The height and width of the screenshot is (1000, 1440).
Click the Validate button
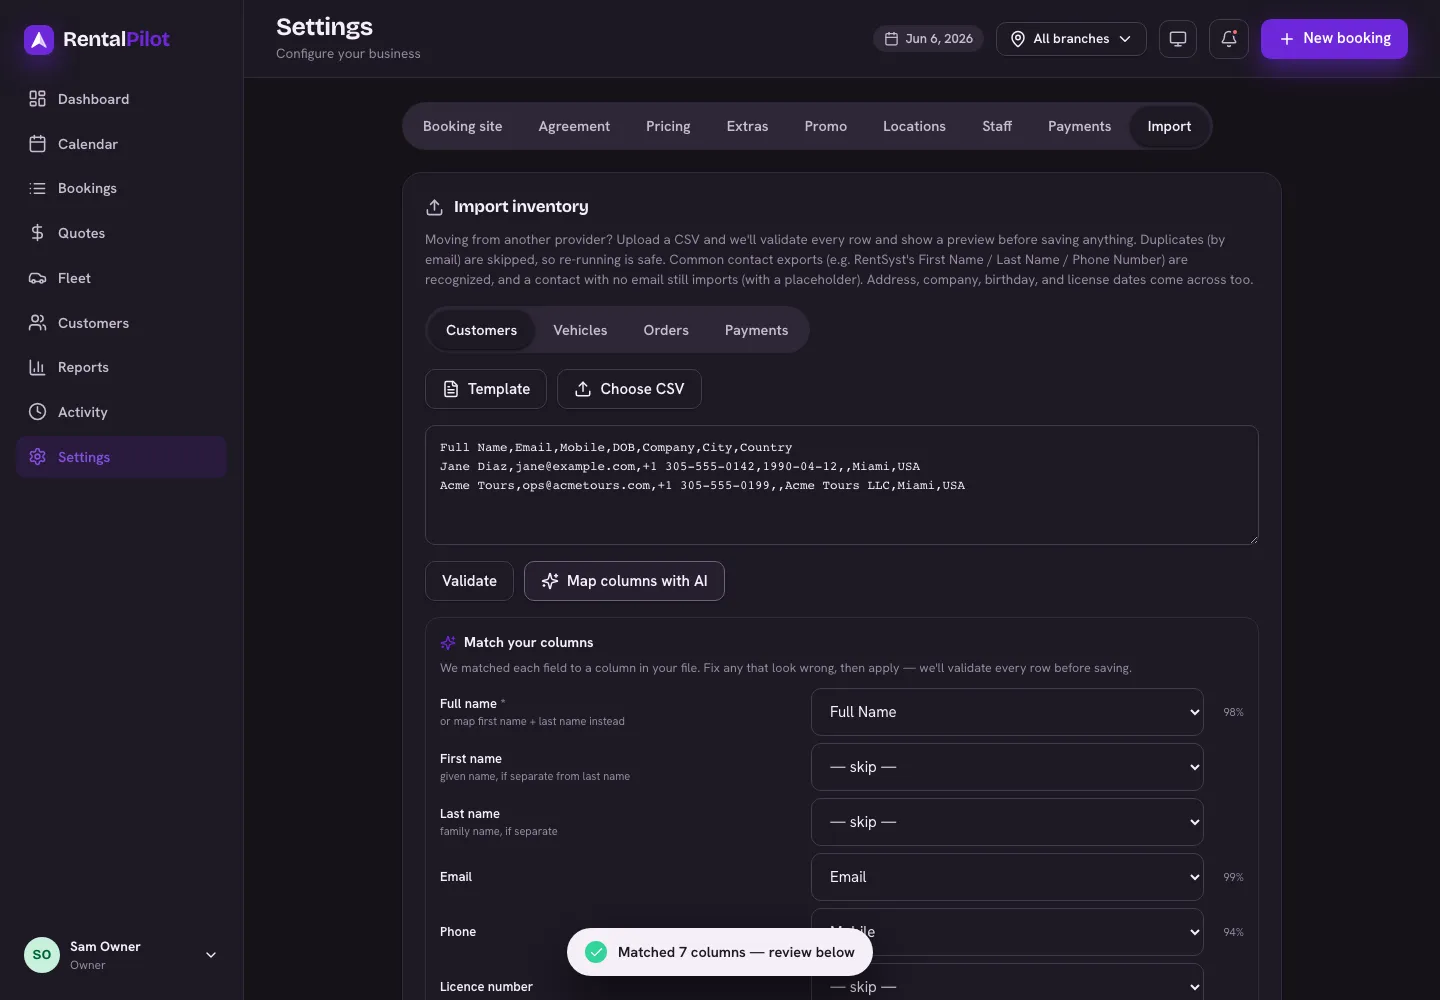tap(469, 581)
